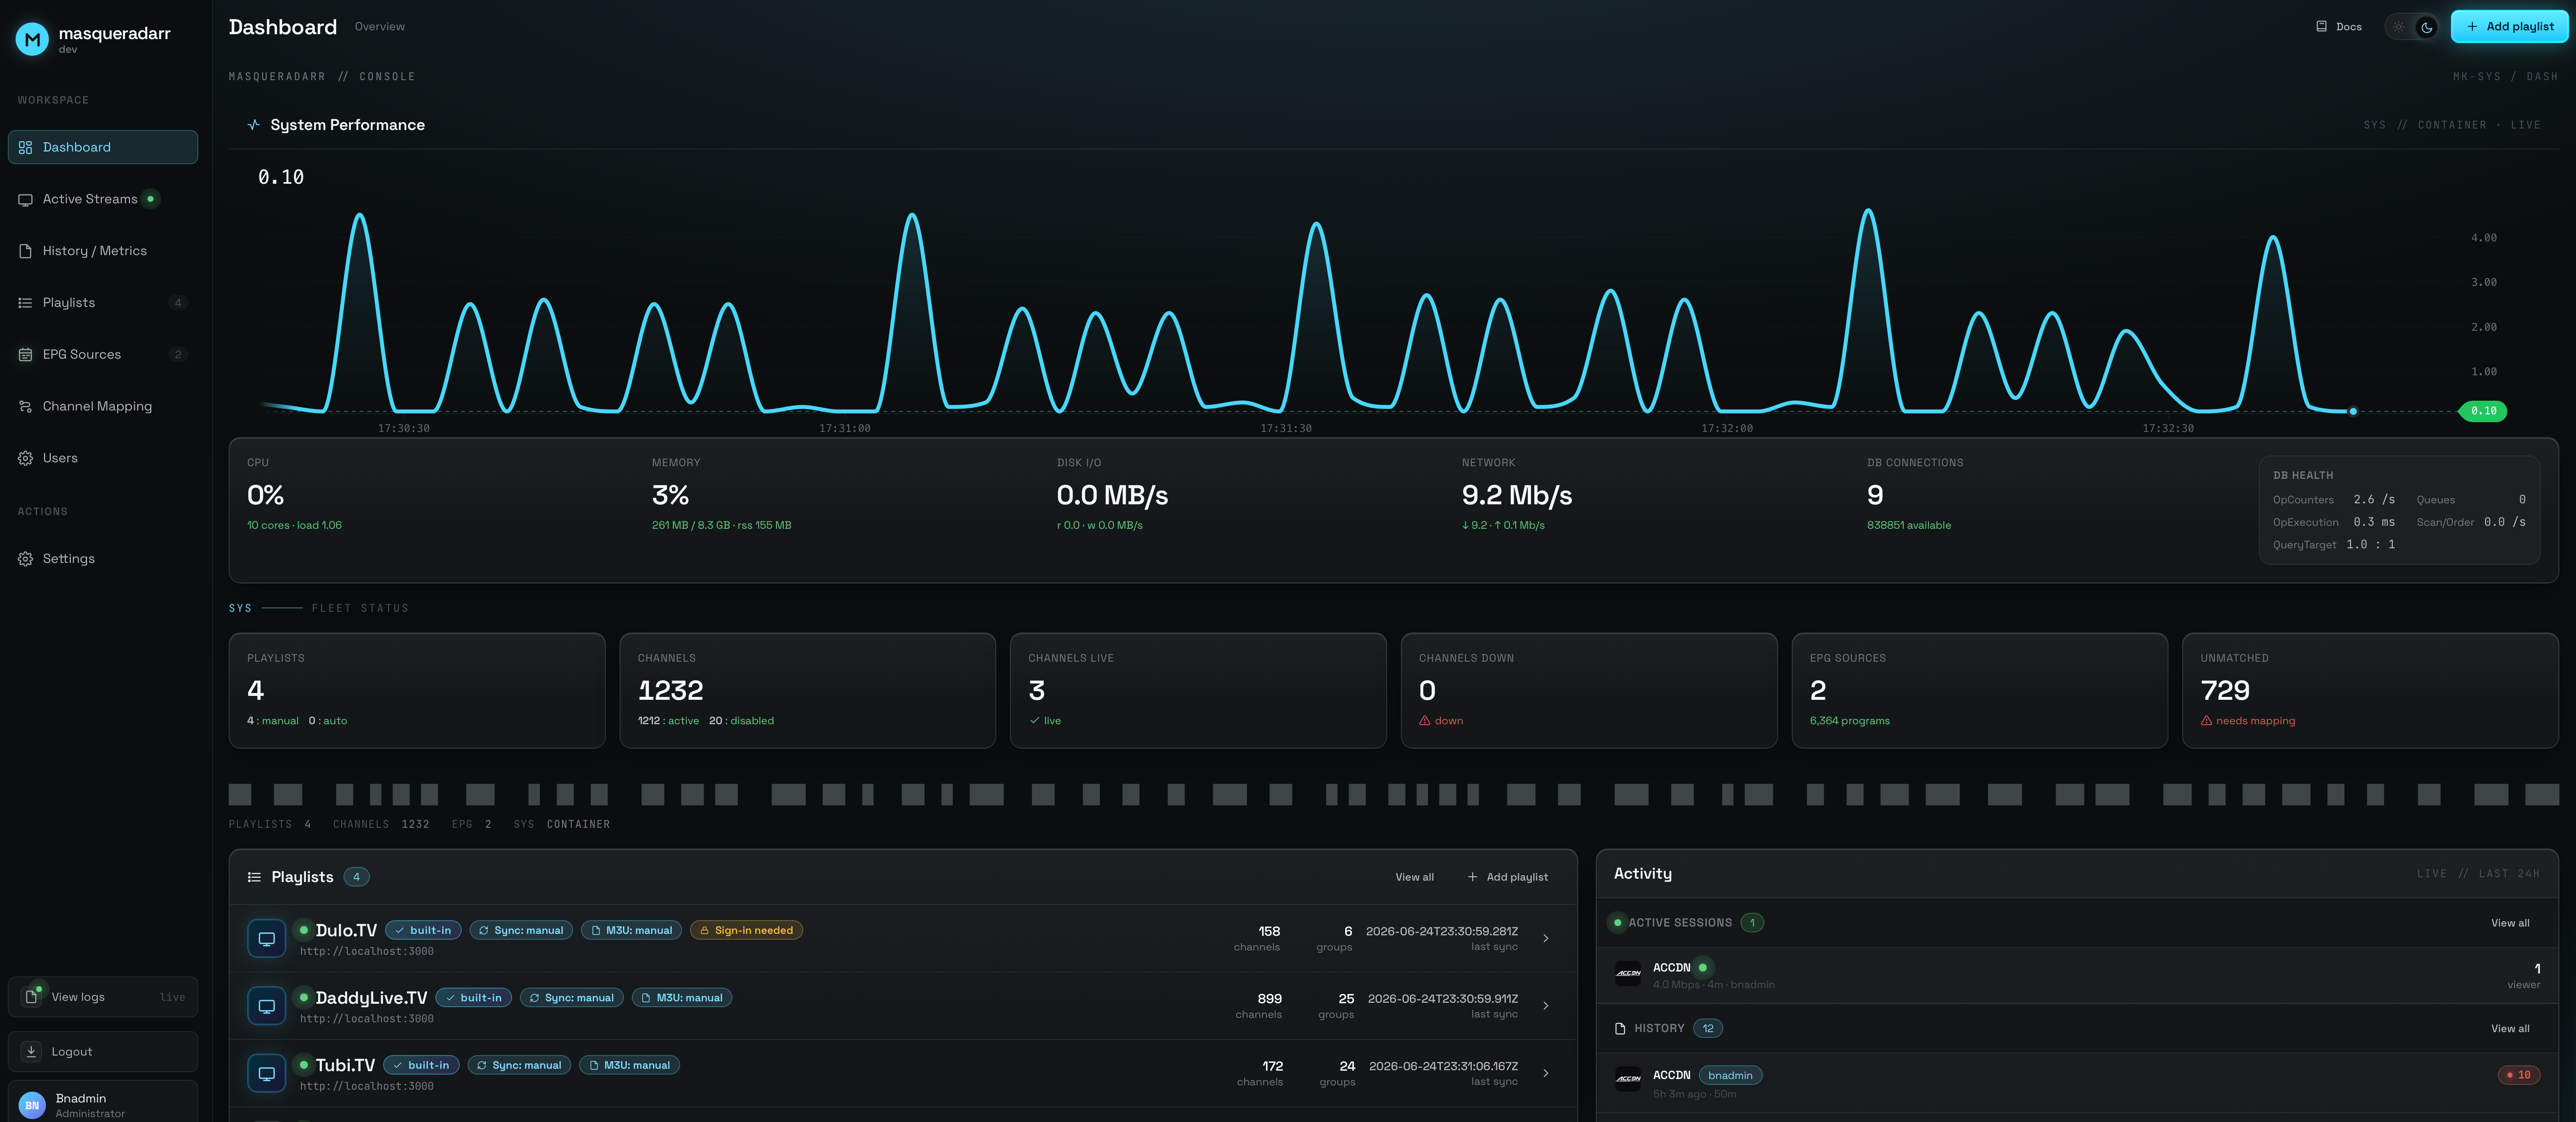Expand Dulo.TV row chevron
Screen dimensions: 2576x1122
tap(1545, 938)
